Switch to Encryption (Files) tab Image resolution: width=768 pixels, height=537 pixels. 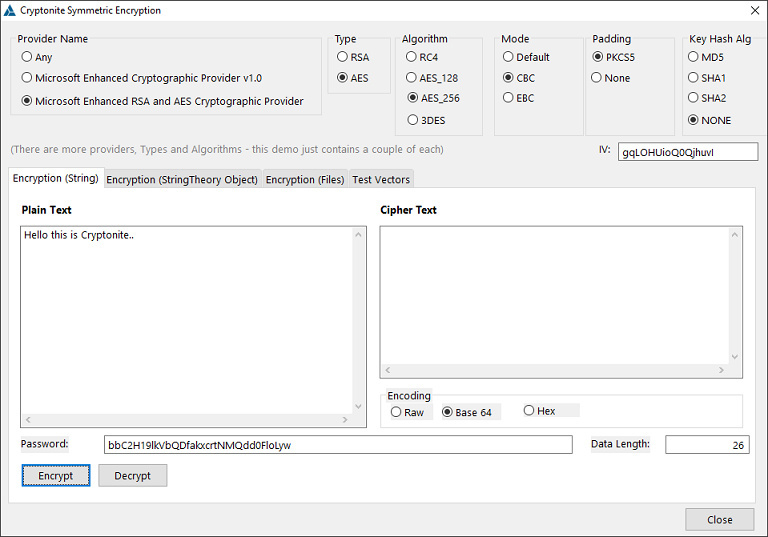305,179
